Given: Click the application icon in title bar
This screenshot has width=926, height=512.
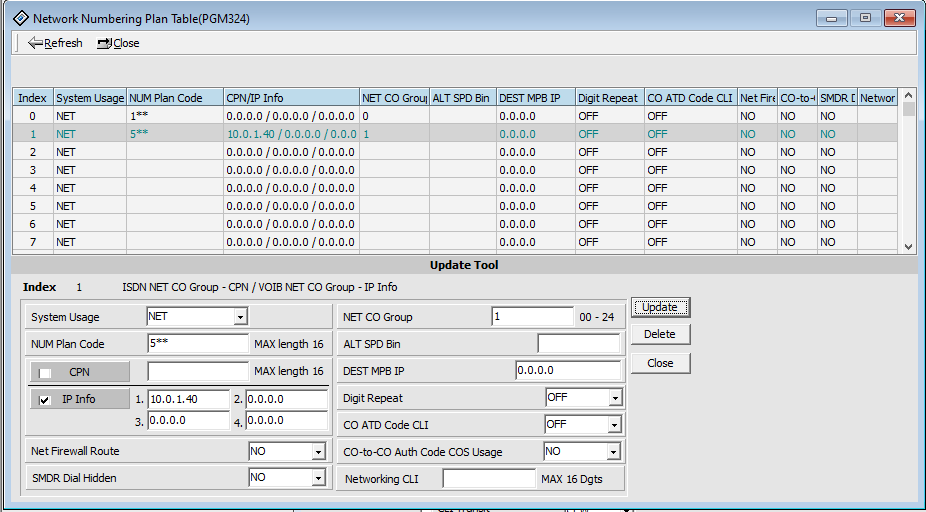Looking at the screenshot, I should [x=20, y=18].
